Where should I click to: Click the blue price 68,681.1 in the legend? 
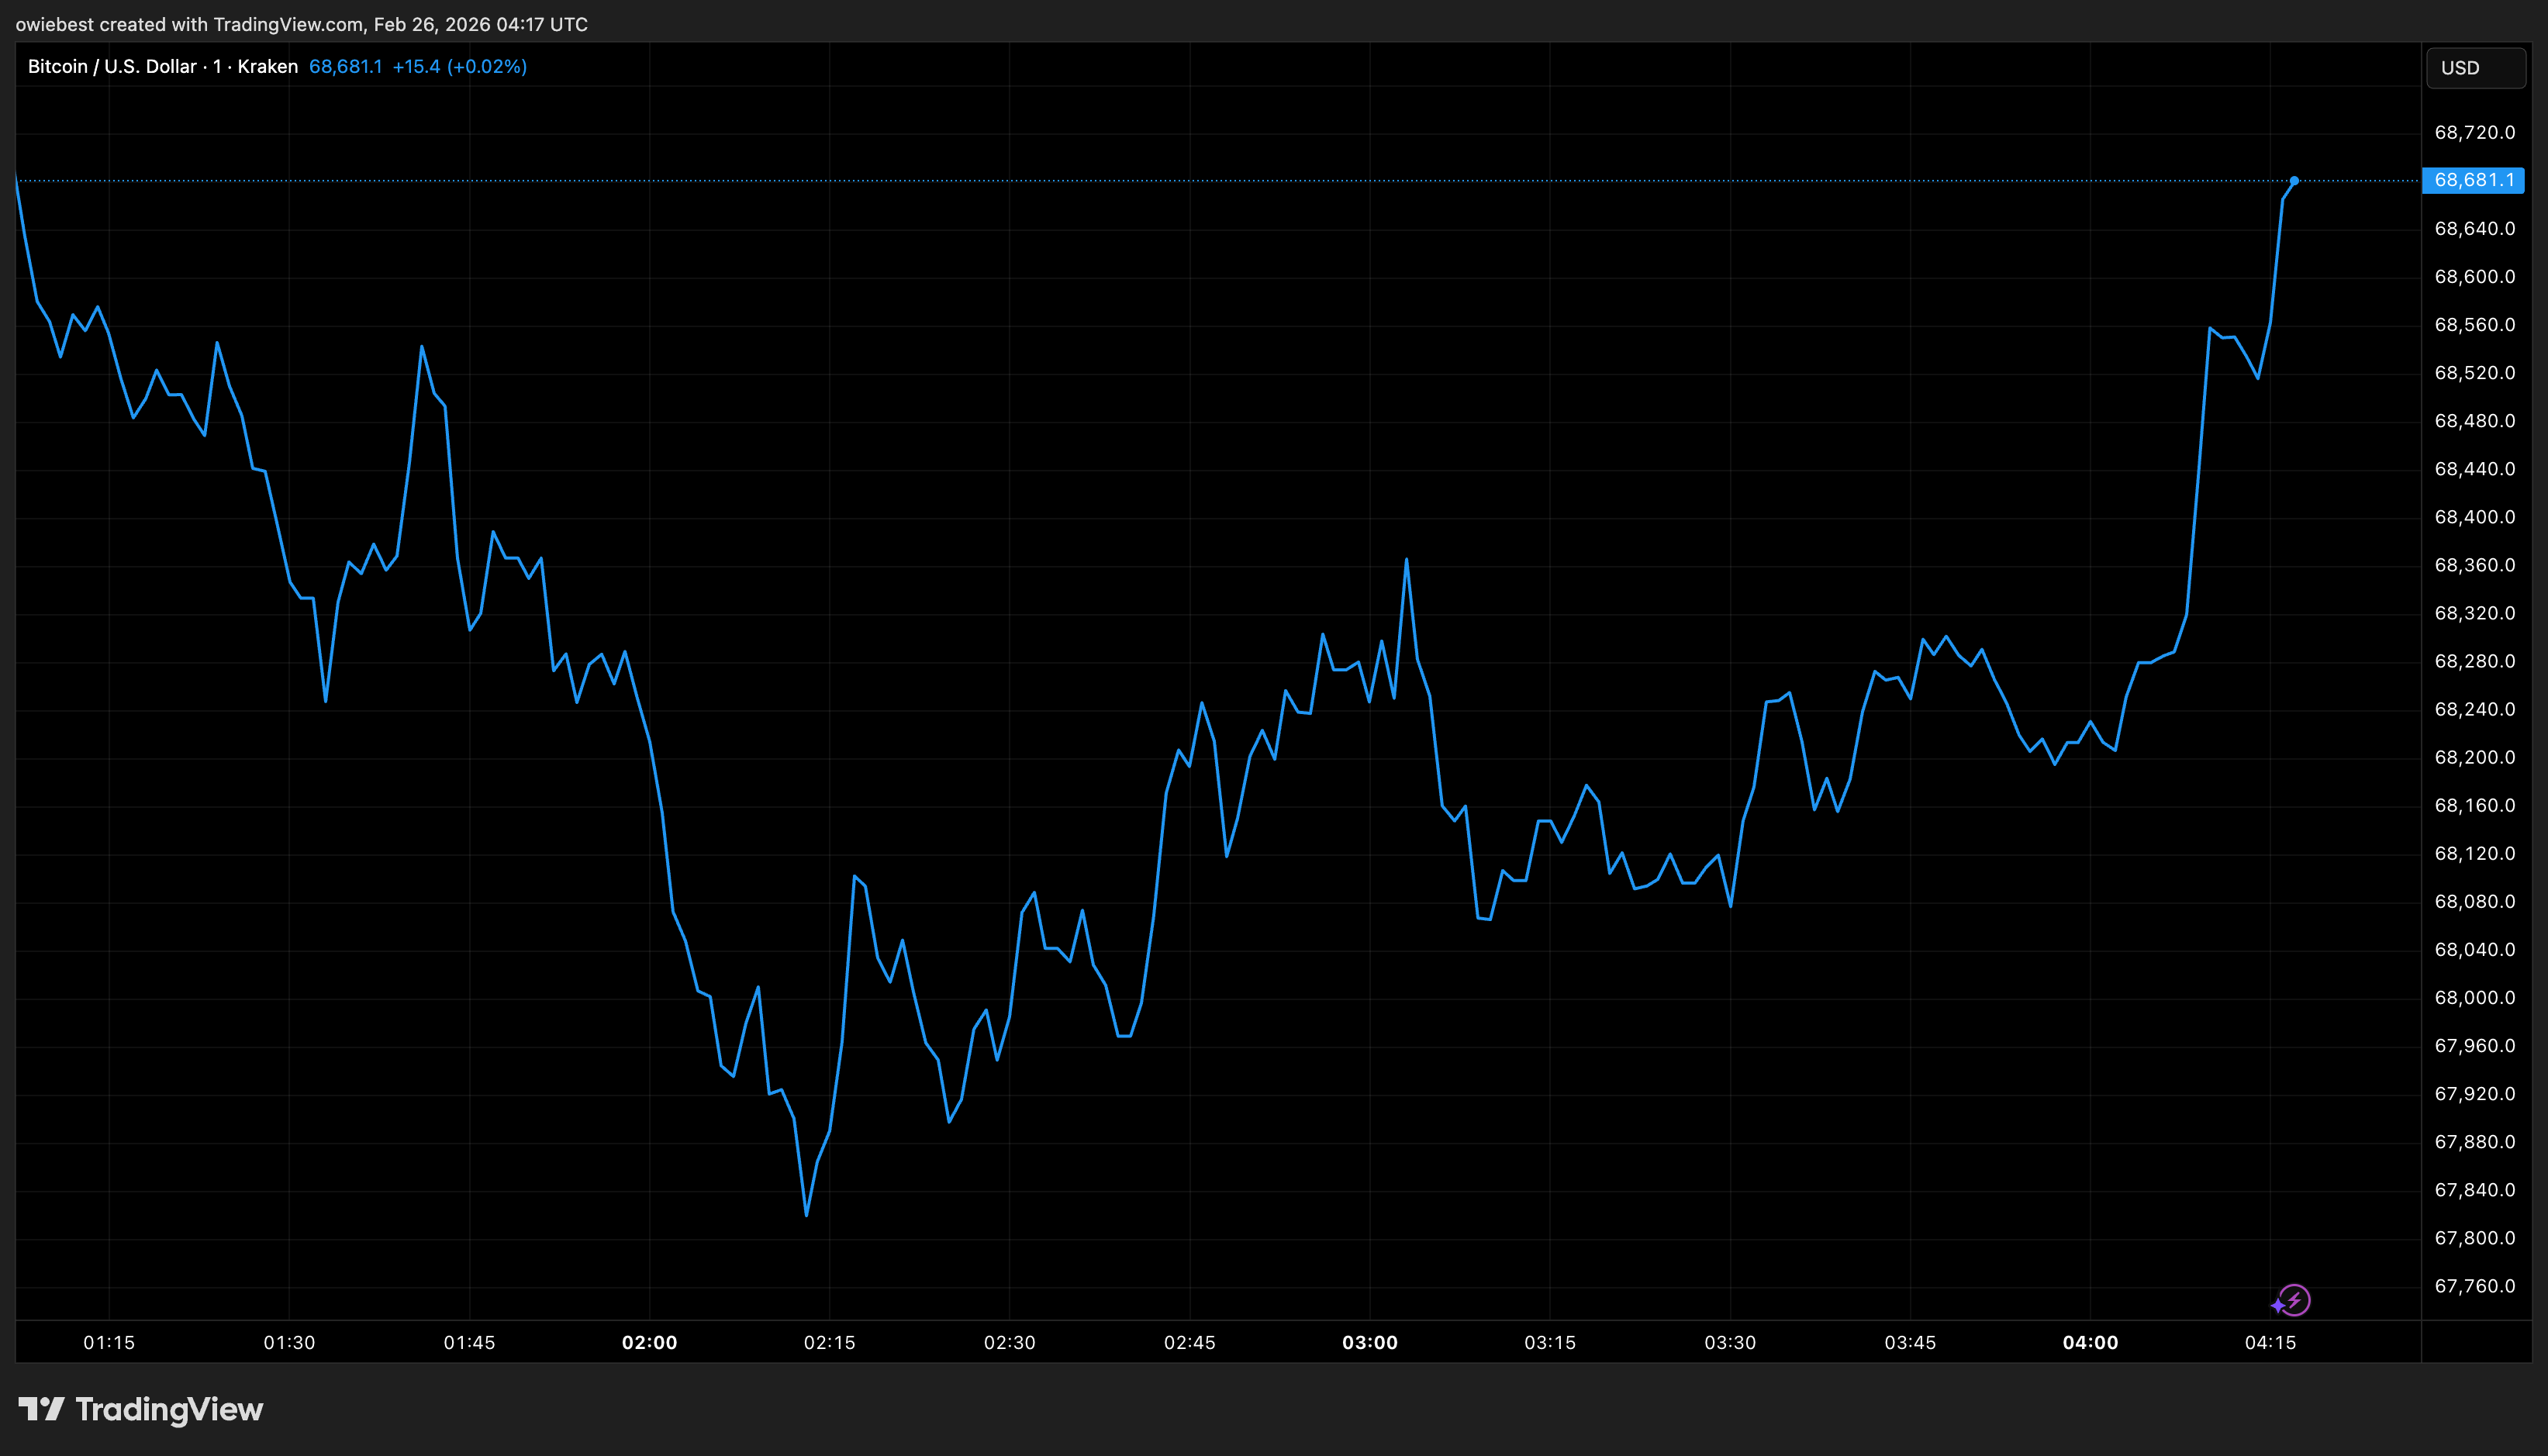pos(346,66)
